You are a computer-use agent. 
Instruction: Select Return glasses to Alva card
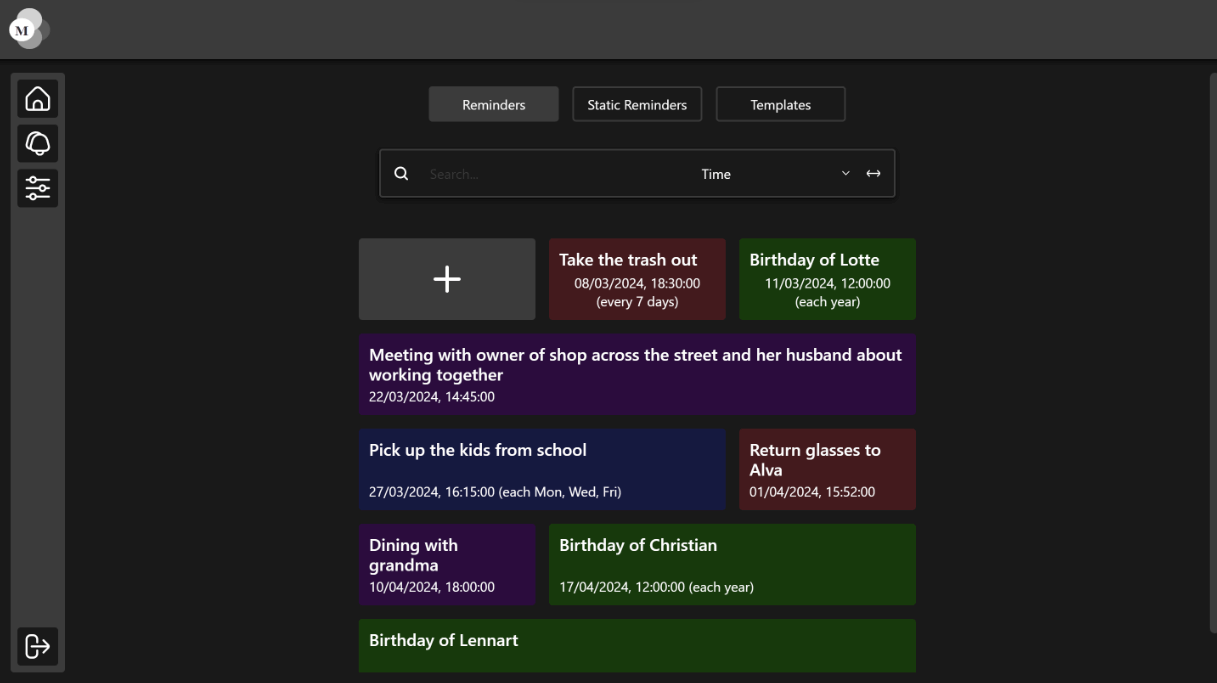(827, 470)
